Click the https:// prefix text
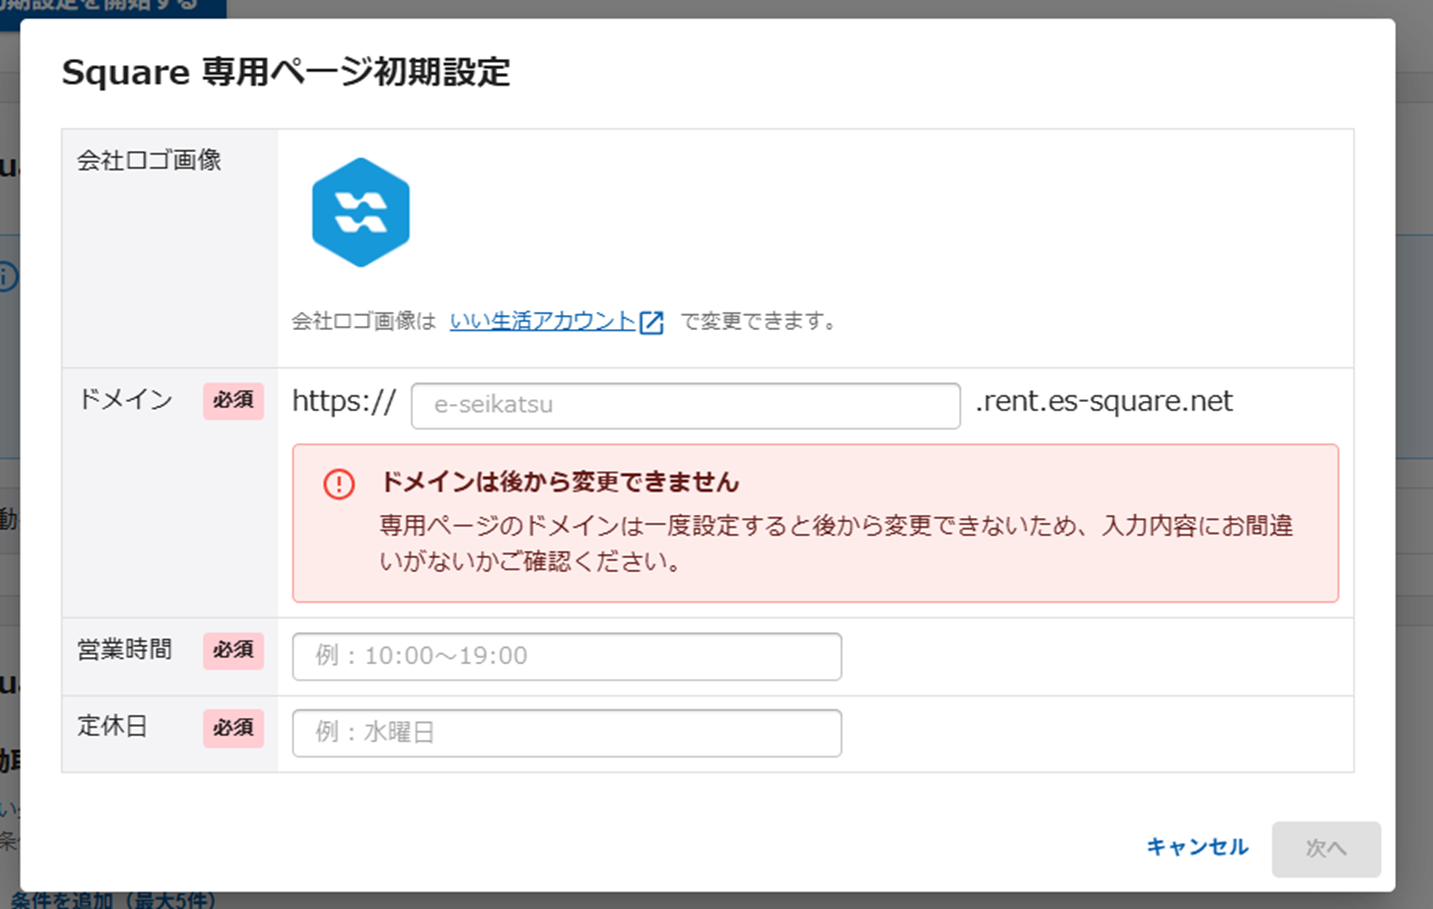 pos(344,401)
